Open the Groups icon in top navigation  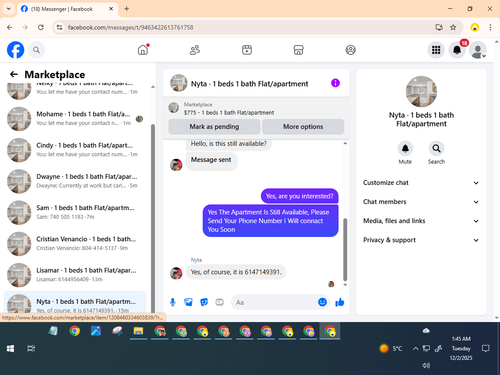click(350, 50)
